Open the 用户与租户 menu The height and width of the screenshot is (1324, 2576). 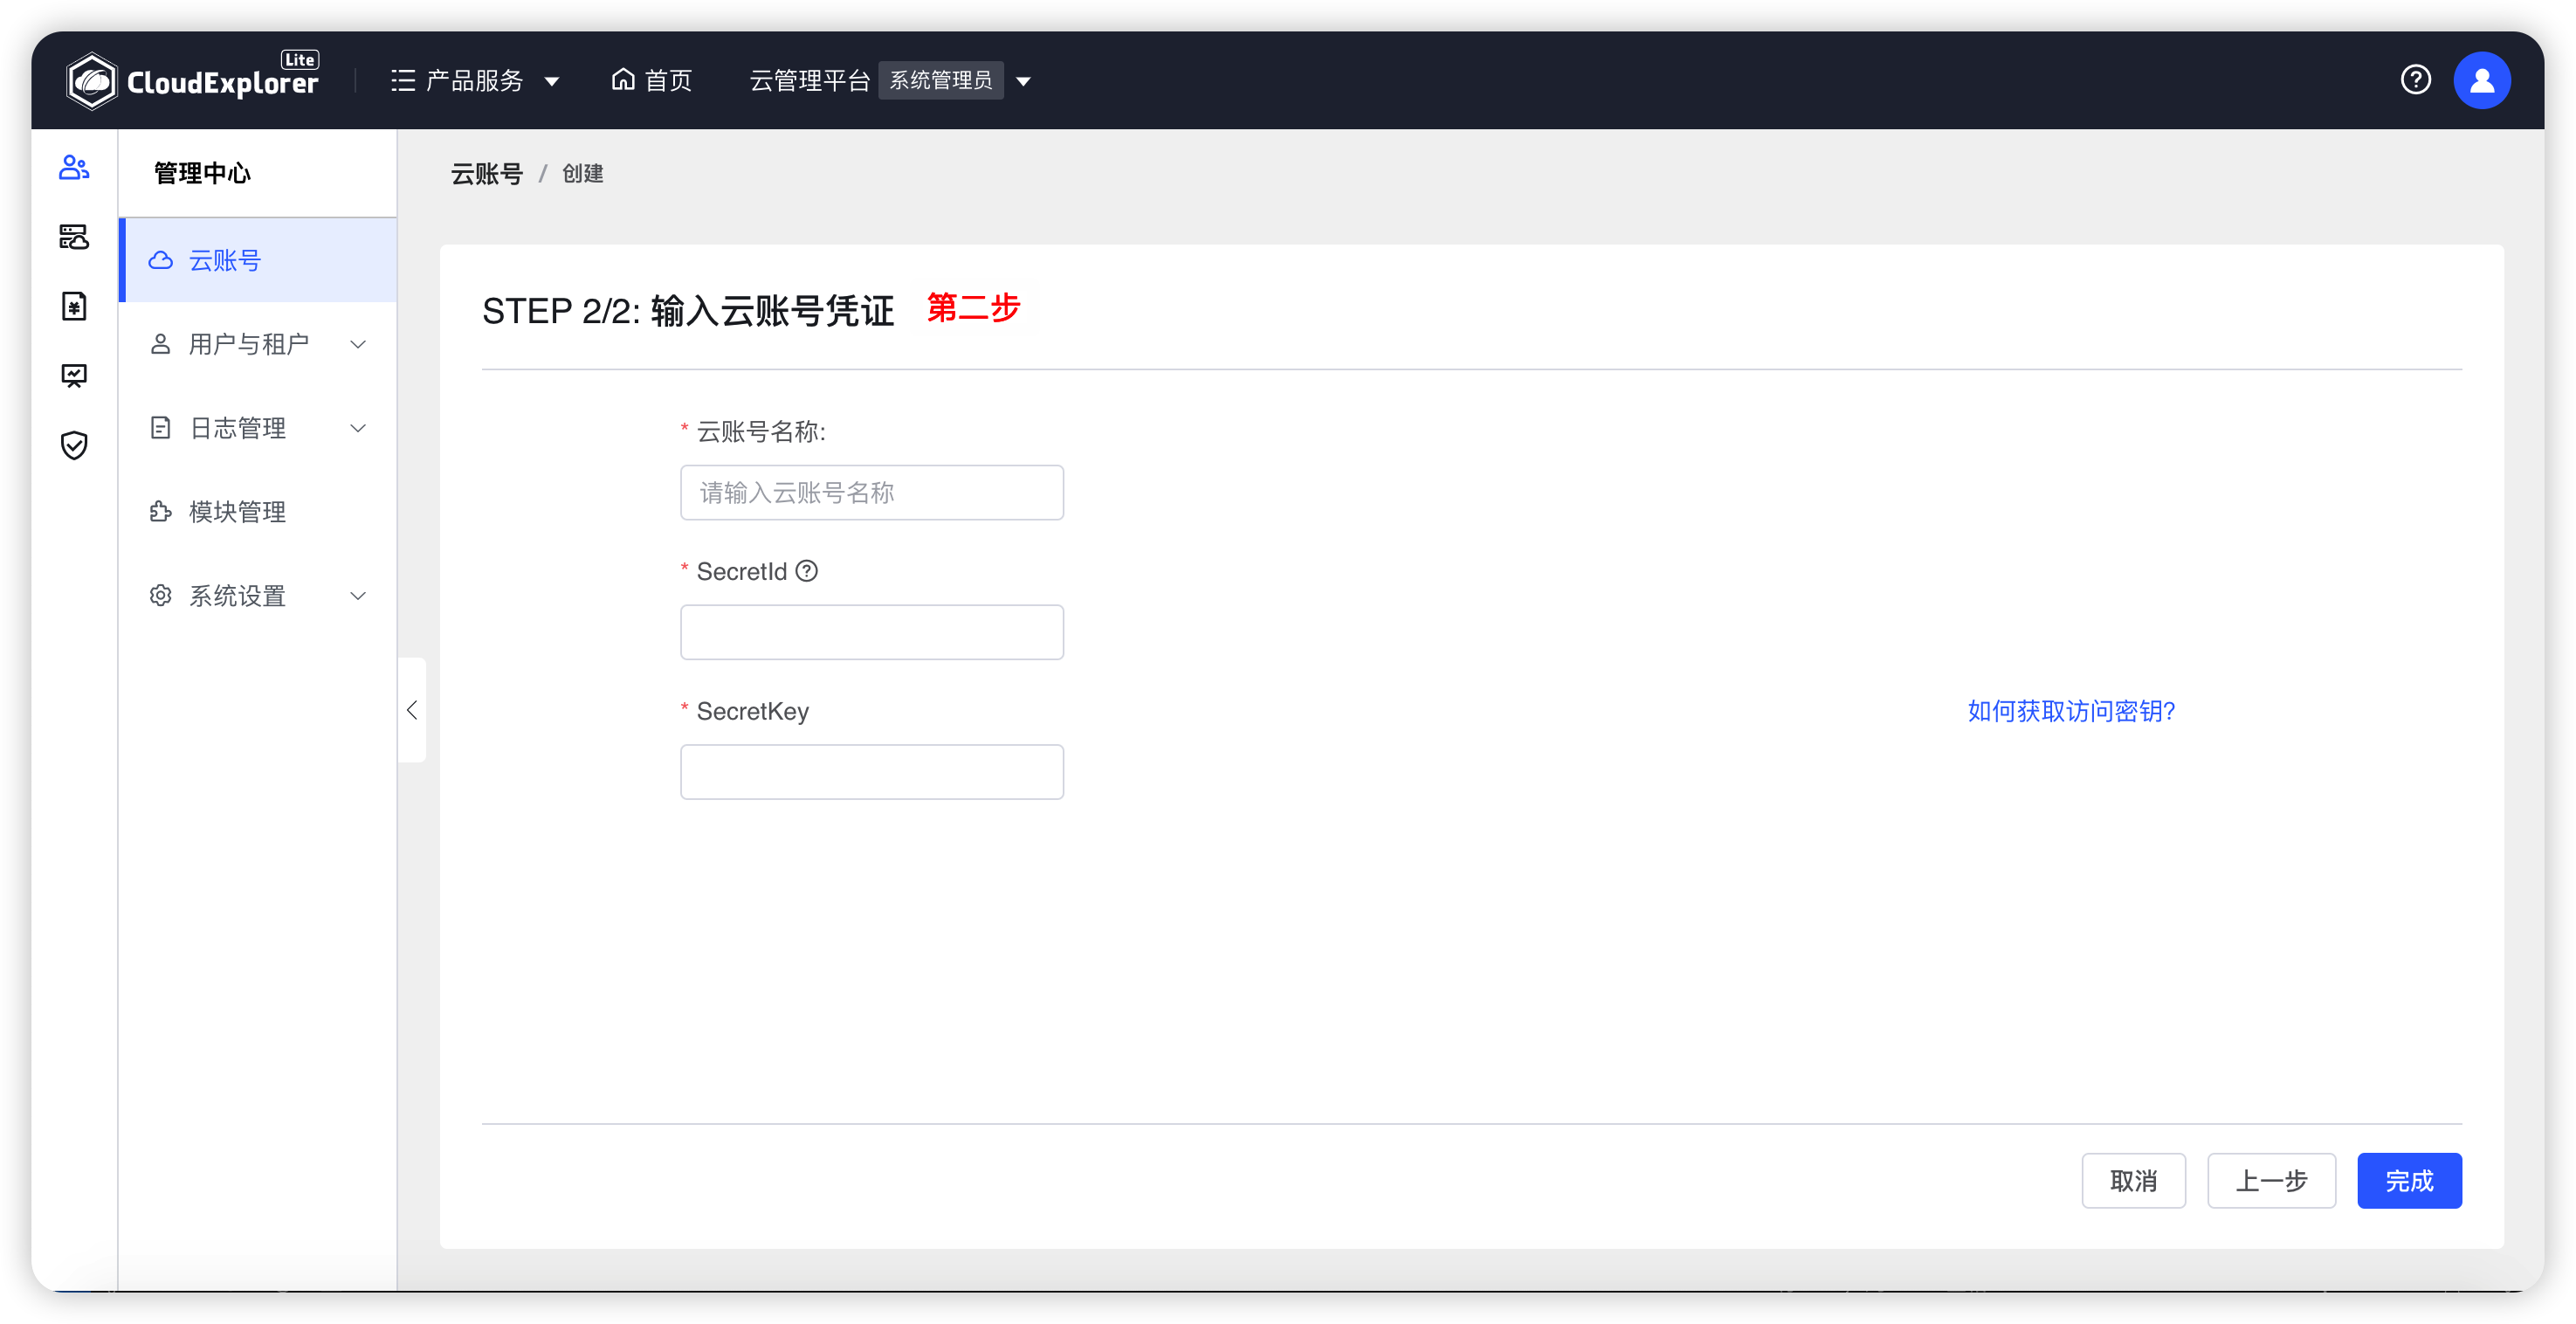258,344
